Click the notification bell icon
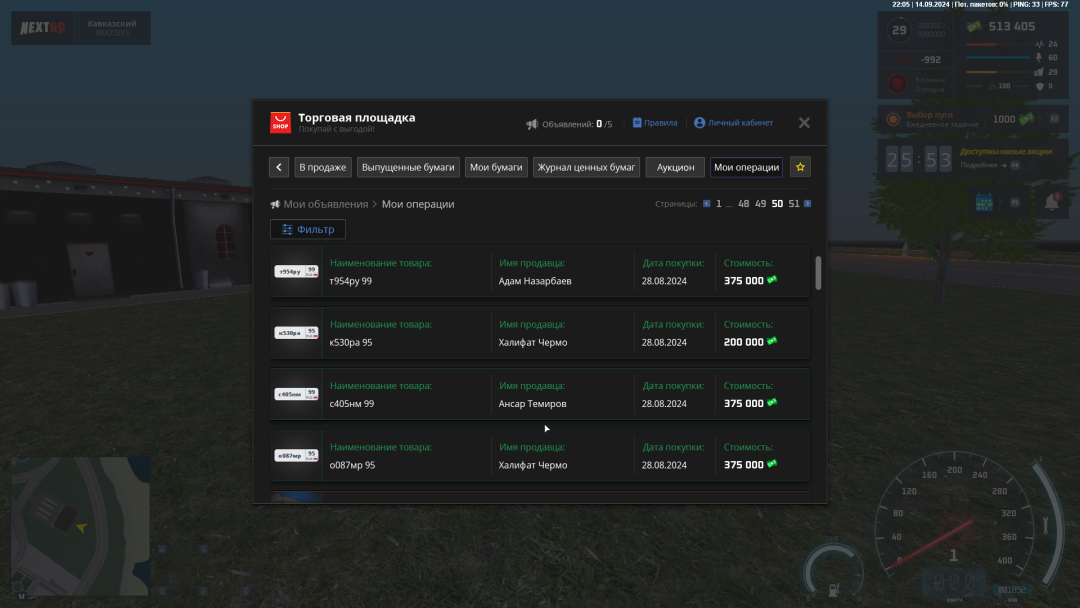 click(1052, 202)
